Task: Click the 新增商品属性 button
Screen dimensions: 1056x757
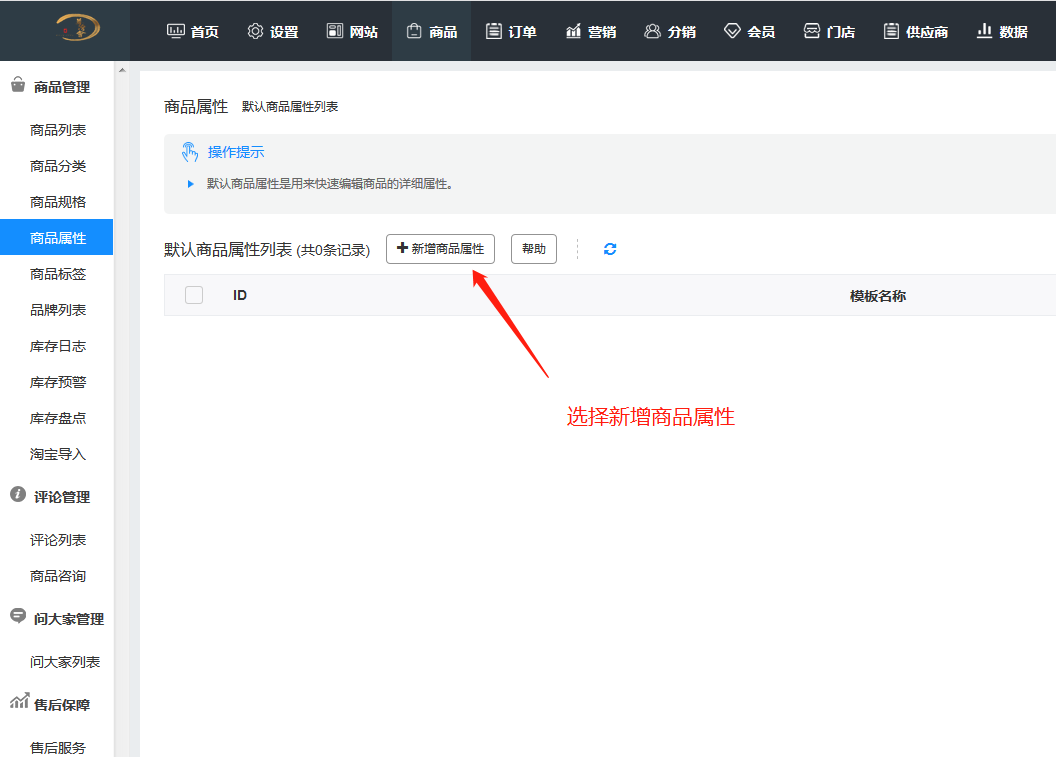Action: pos(440,249)
